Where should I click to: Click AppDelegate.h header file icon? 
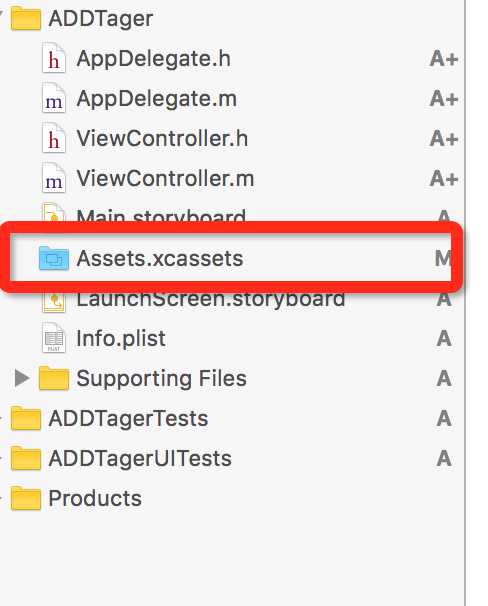[54, 59]
